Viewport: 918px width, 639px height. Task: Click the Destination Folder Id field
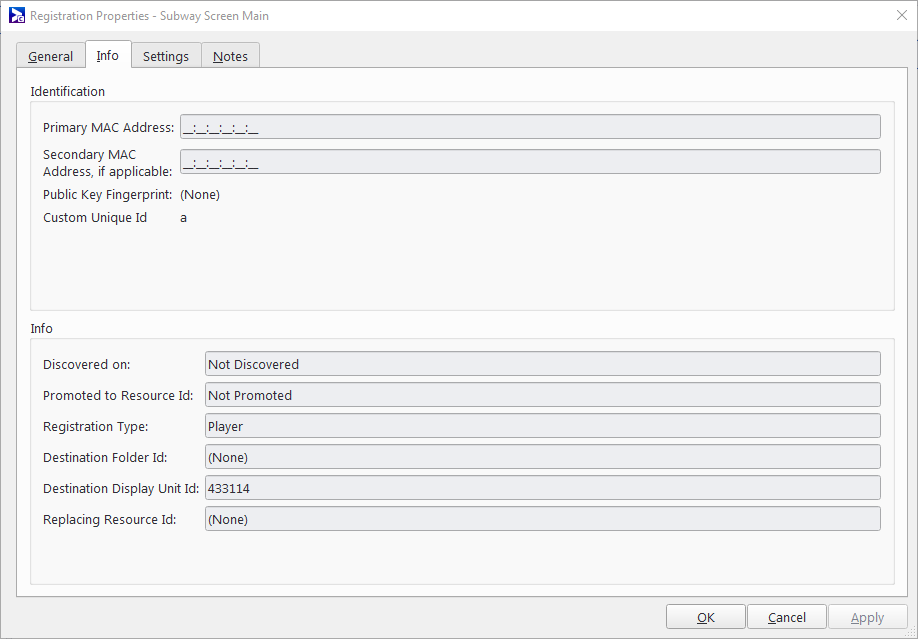[542, 457]
